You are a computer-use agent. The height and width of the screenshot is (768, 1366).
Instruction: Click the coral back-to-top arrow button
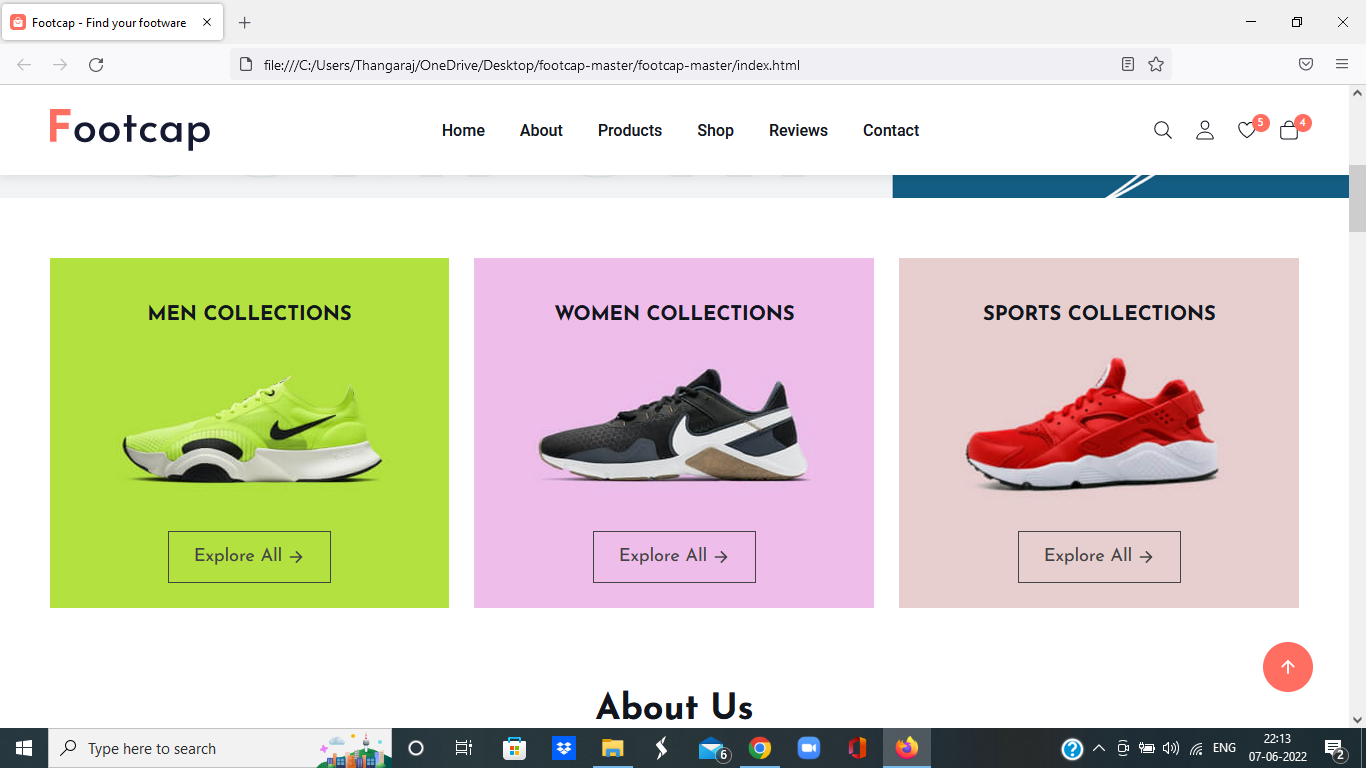click(x=1288, y=667)
